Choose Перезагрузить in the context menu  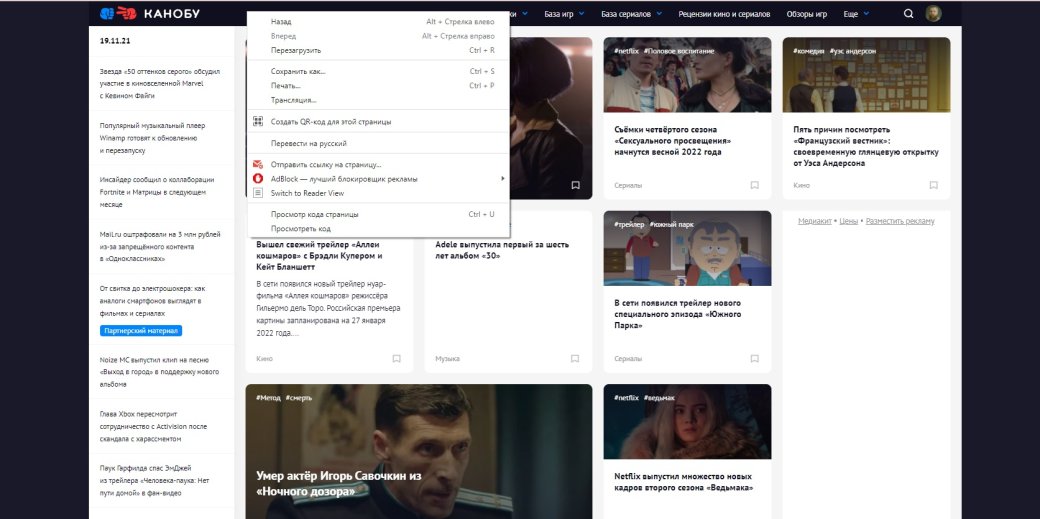click(378, 50)
